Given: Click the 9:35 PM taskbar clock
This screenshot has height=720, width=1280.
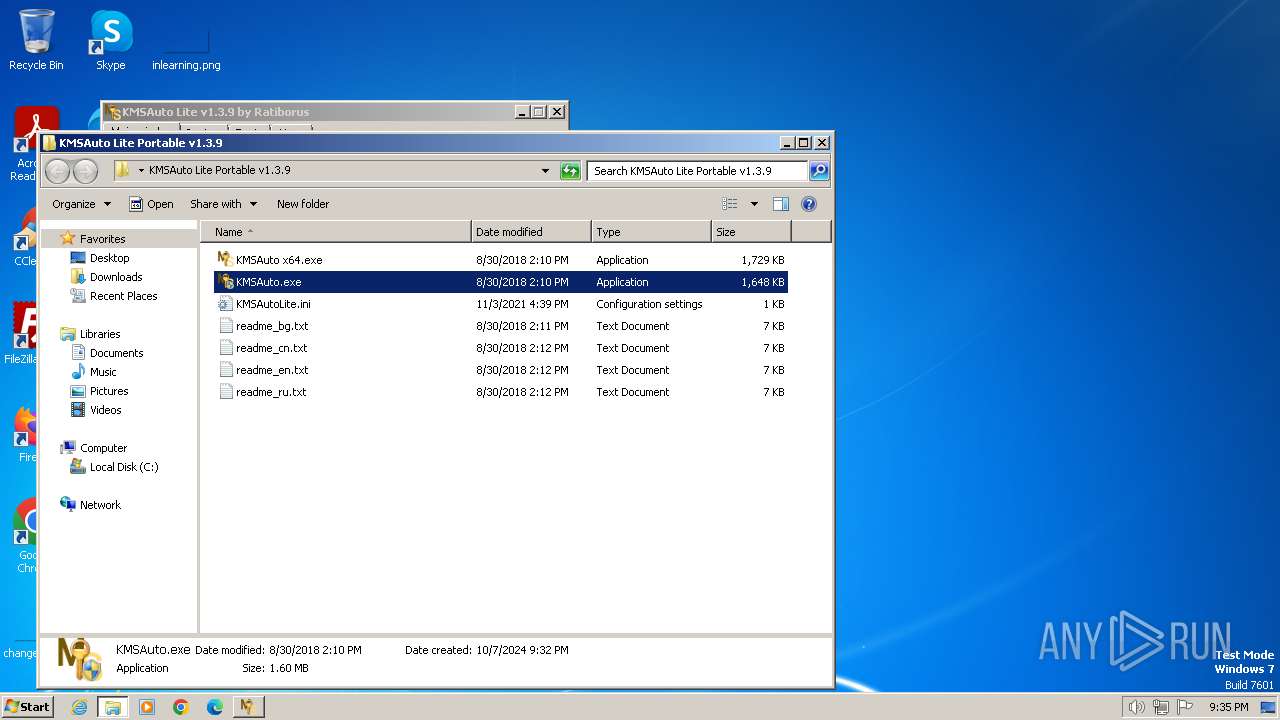Looking at the screenshot, I should point(1229,707).
